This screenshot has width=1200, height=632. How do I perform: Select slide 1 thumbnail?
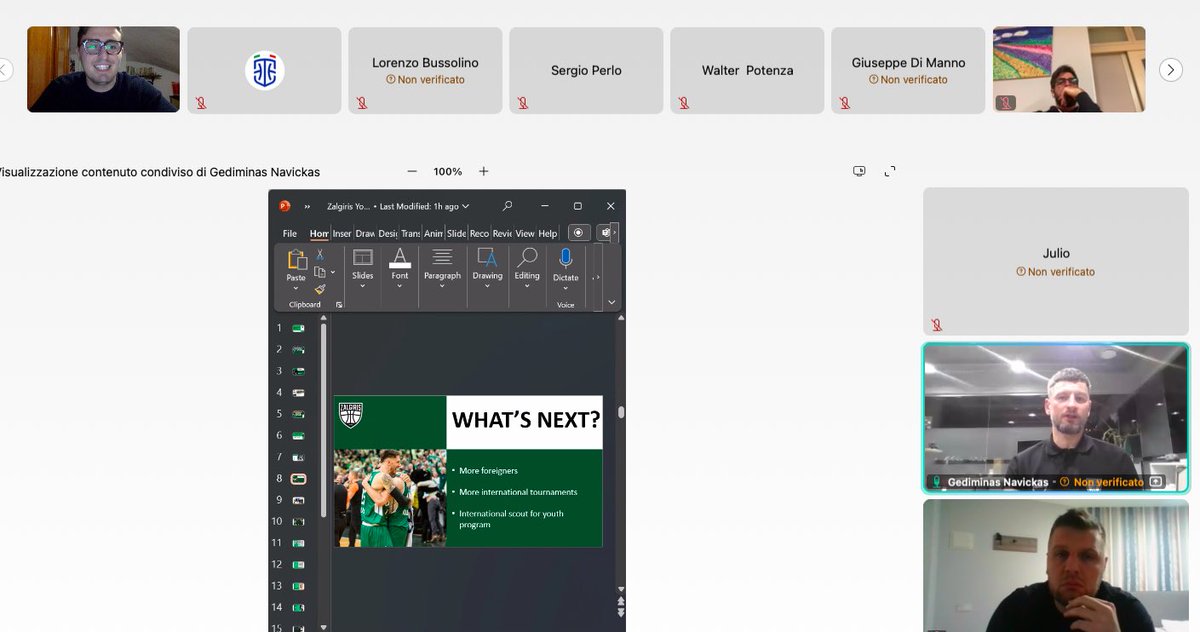click(x=298, y=328)
